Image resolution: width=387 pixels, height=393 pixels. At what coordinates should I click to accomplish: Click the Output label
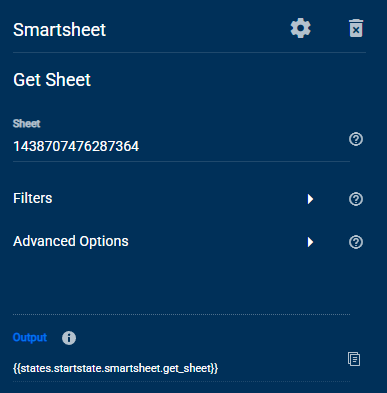point(30,337)
